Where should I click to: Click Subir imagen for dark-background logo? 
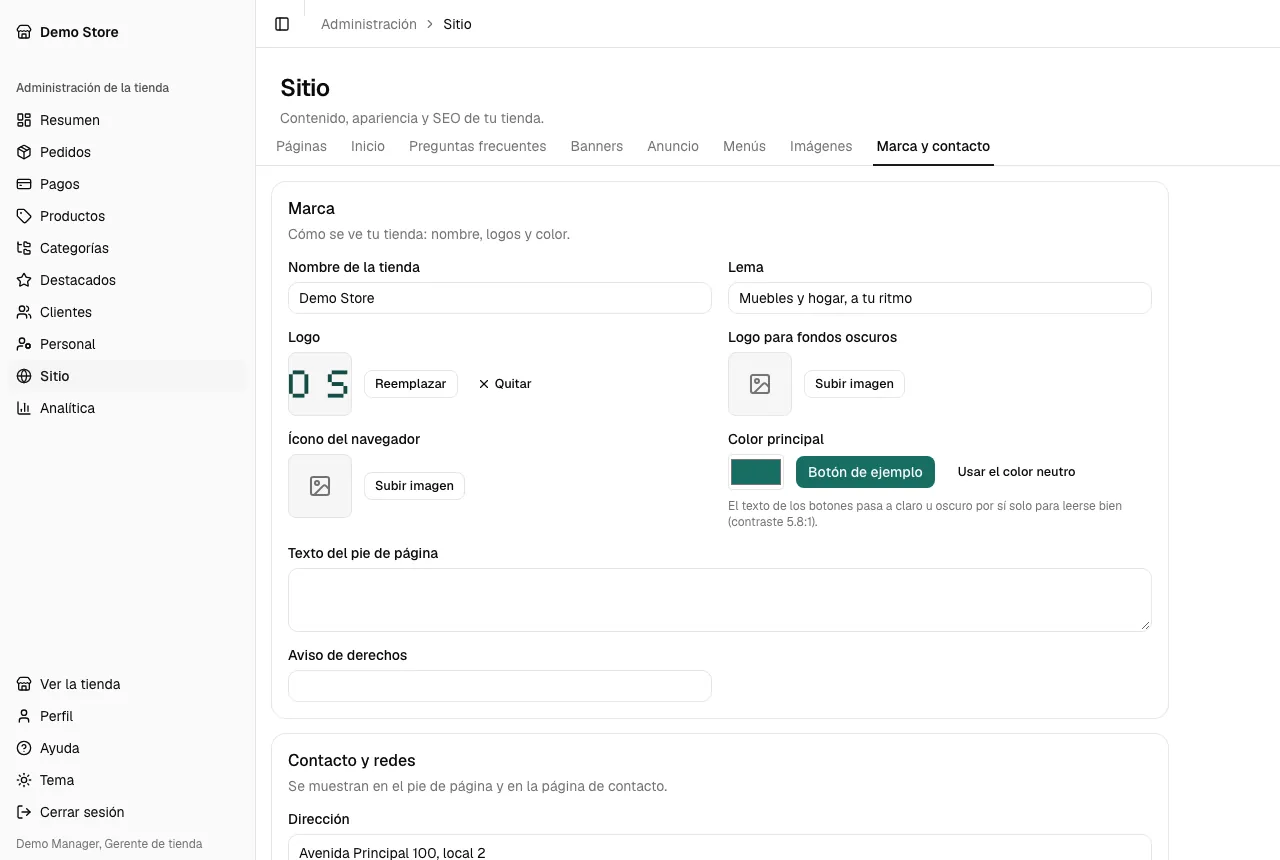(854, 384)
